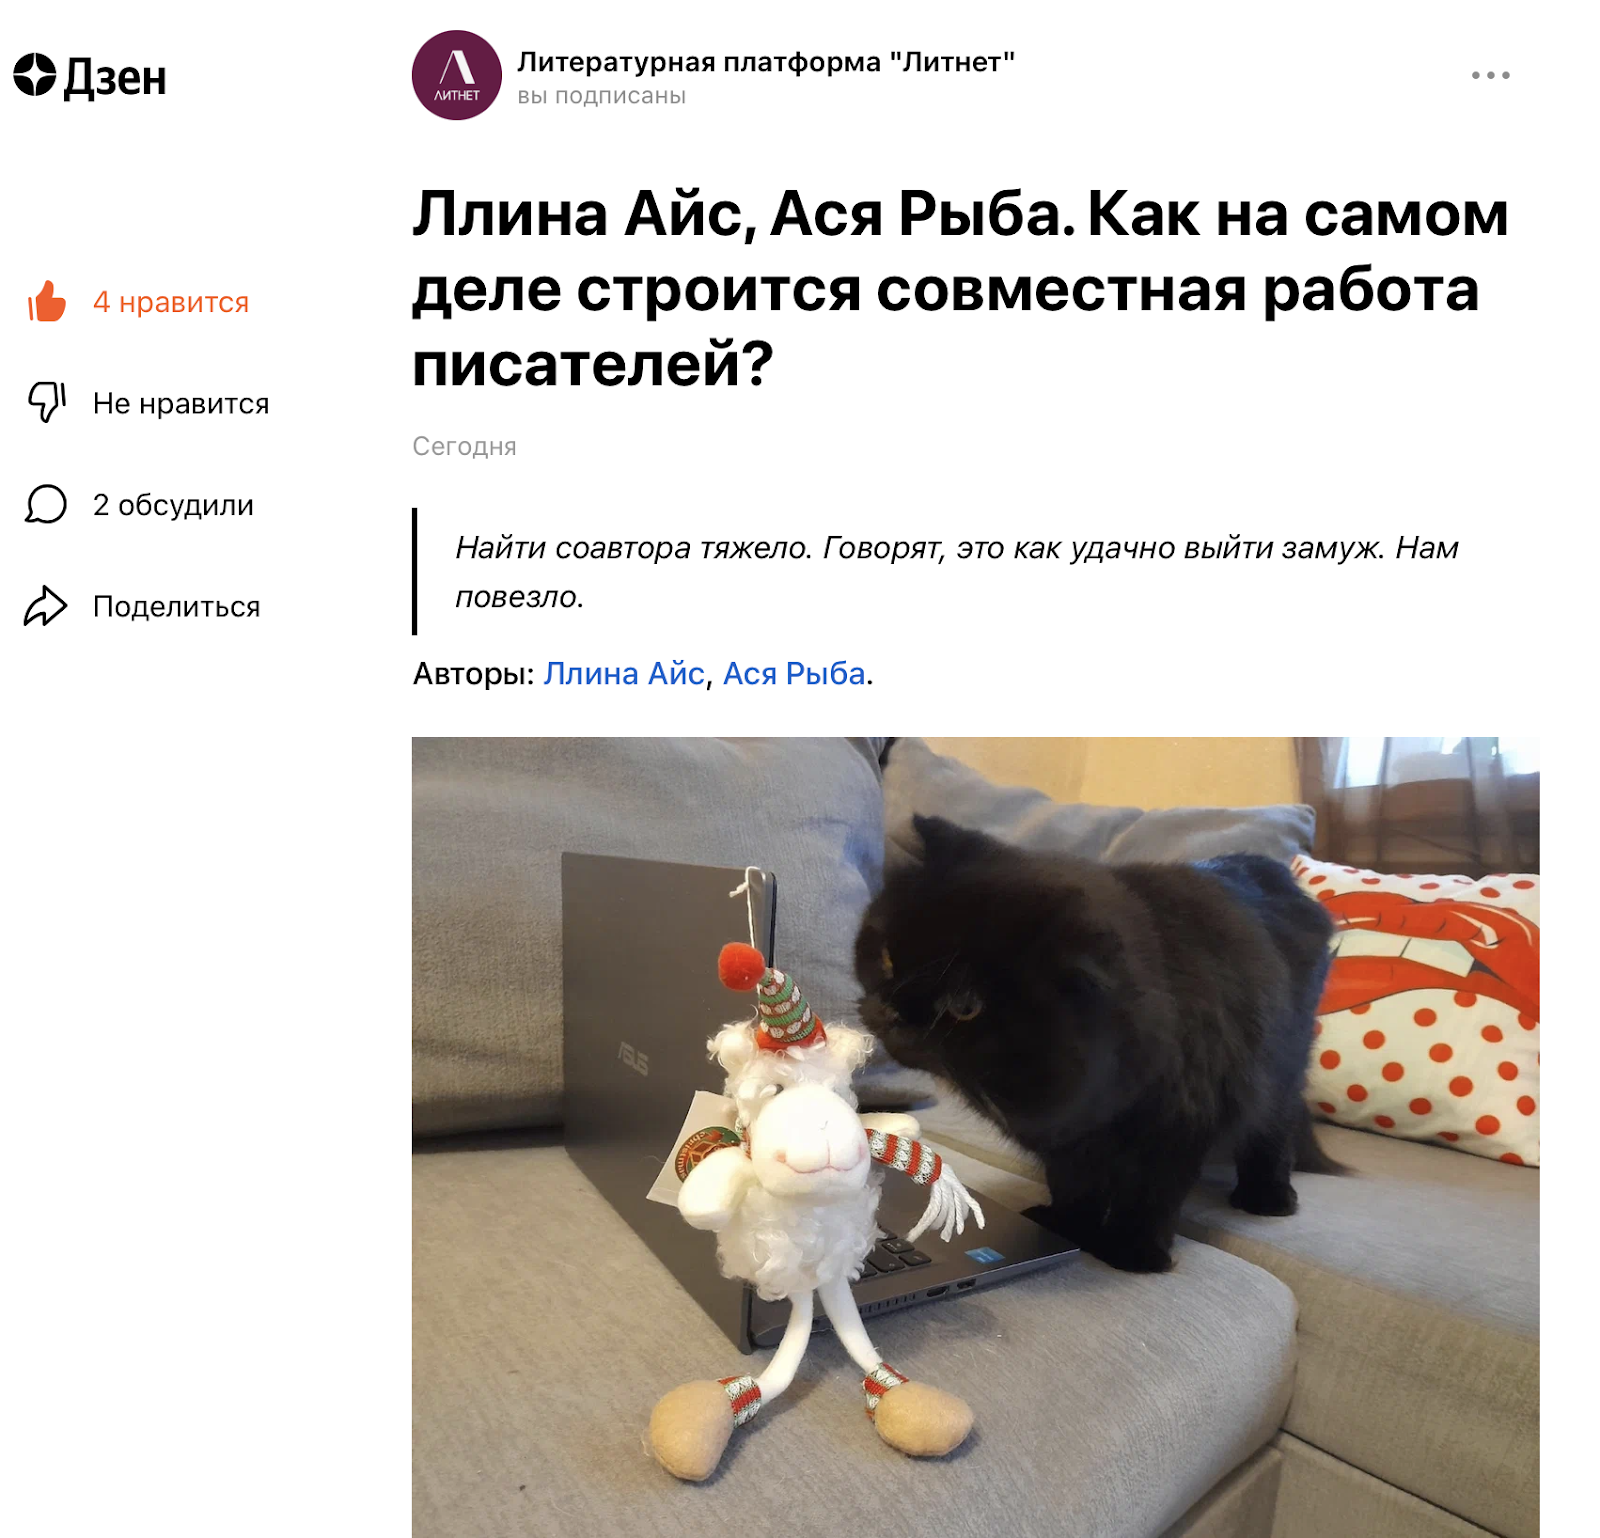This screenshot has height=1538, width=1600.
Task: Open the Литературная платформа "Литнет" channel name
Action: pyautogui.click(x=766, y=62)
